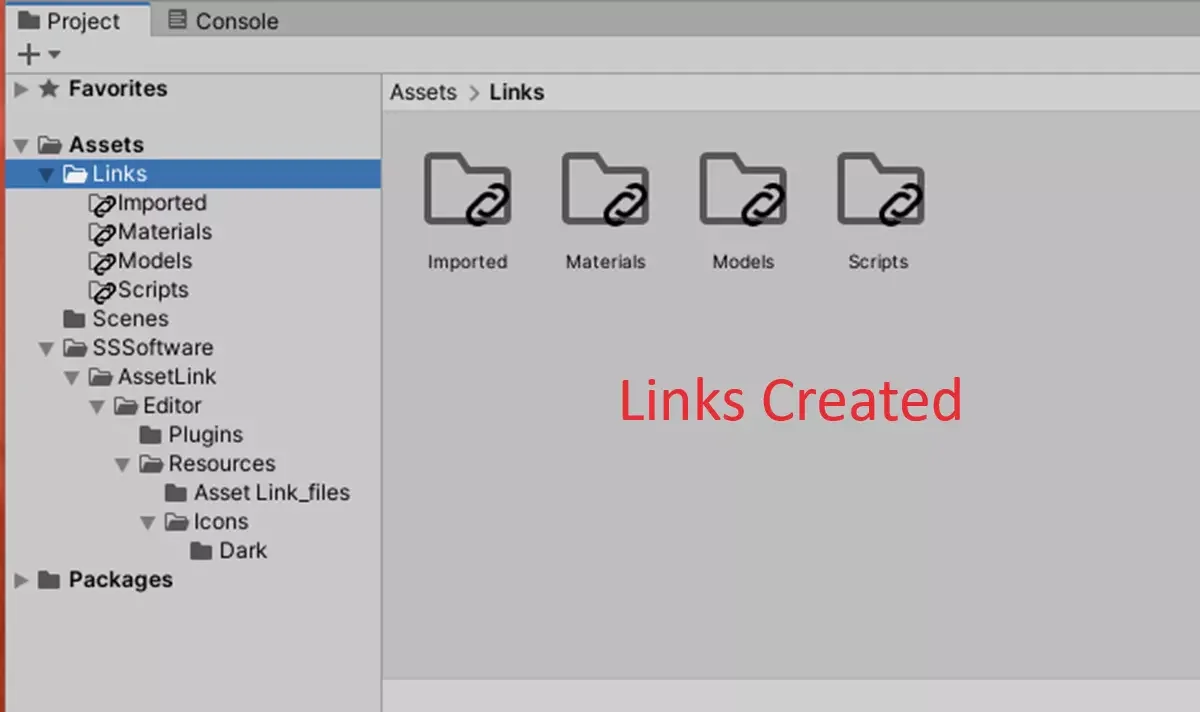Select the Packages label in tree
The image size is (1200, 712).
pos(120,580)
